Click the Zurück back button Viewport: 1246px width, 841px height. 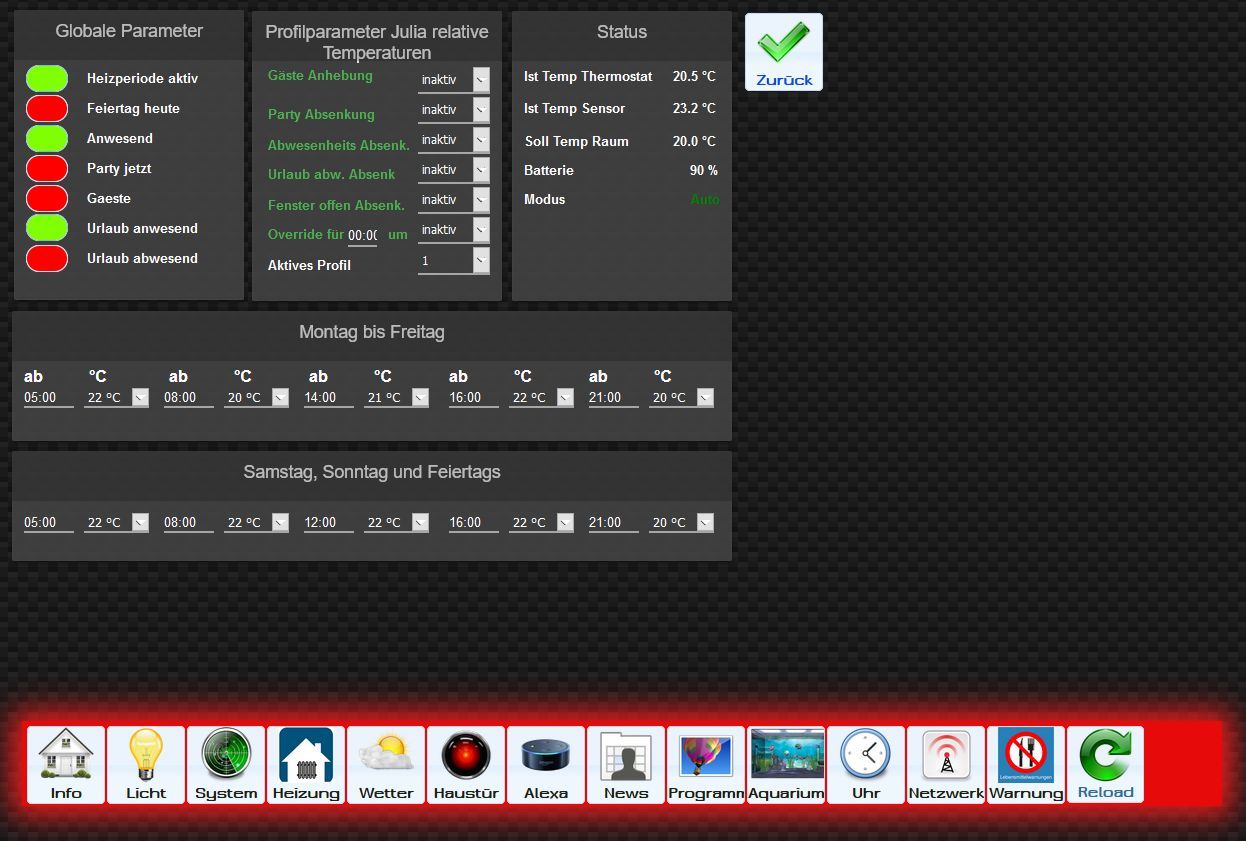coord(784,52)
